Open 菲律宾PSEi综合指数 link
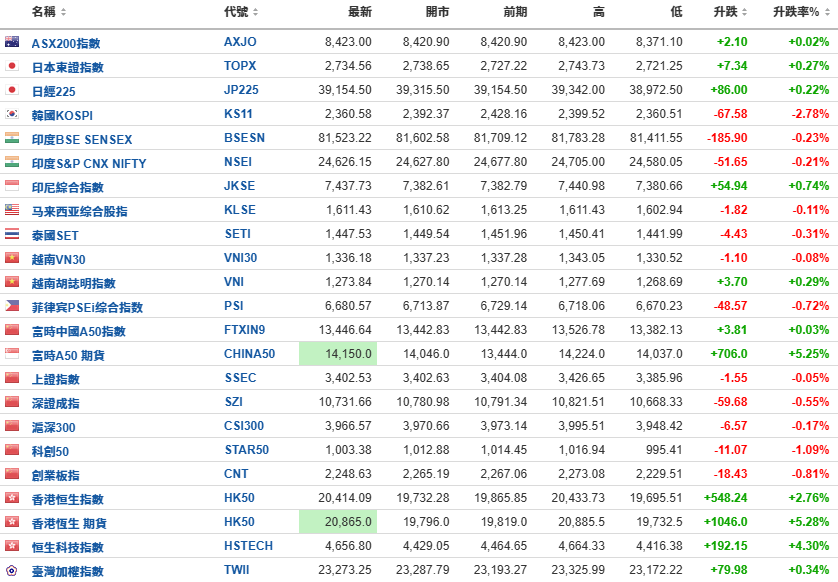Viewport: 838px width, 582px height. [x=87, y=308]
